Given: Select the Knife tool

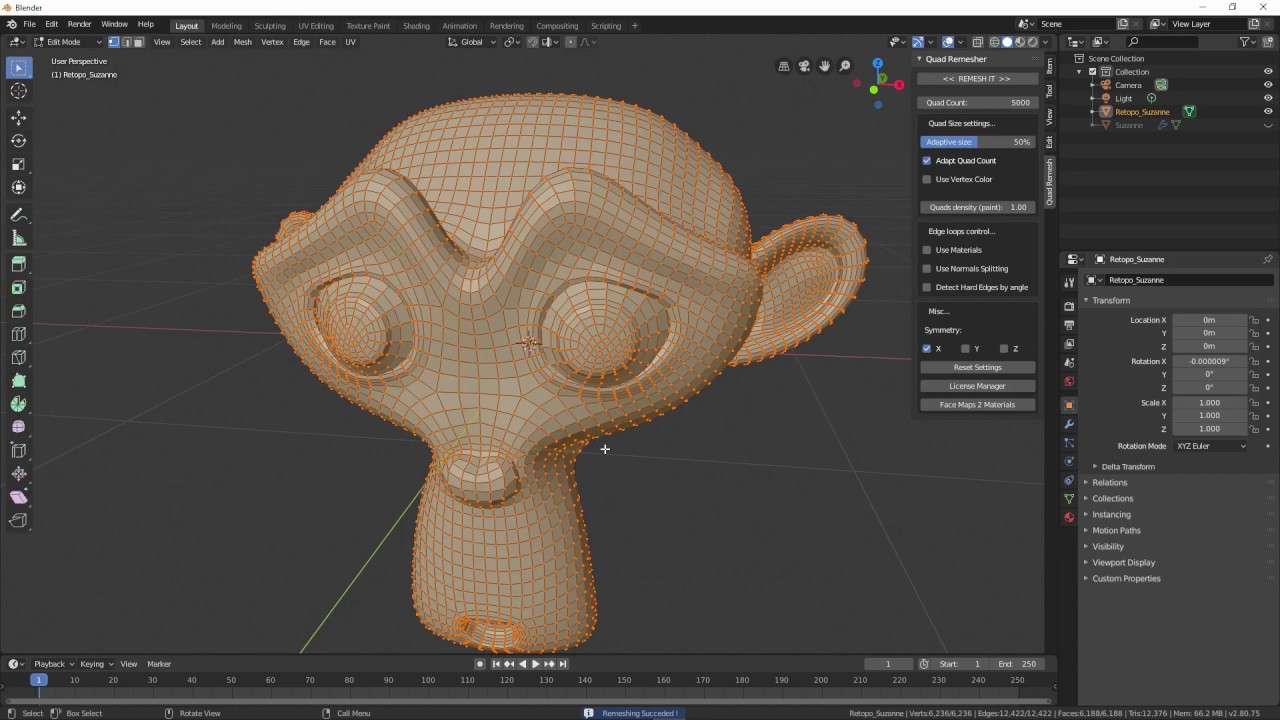Looking at the screenshot, I should (18, 357).
